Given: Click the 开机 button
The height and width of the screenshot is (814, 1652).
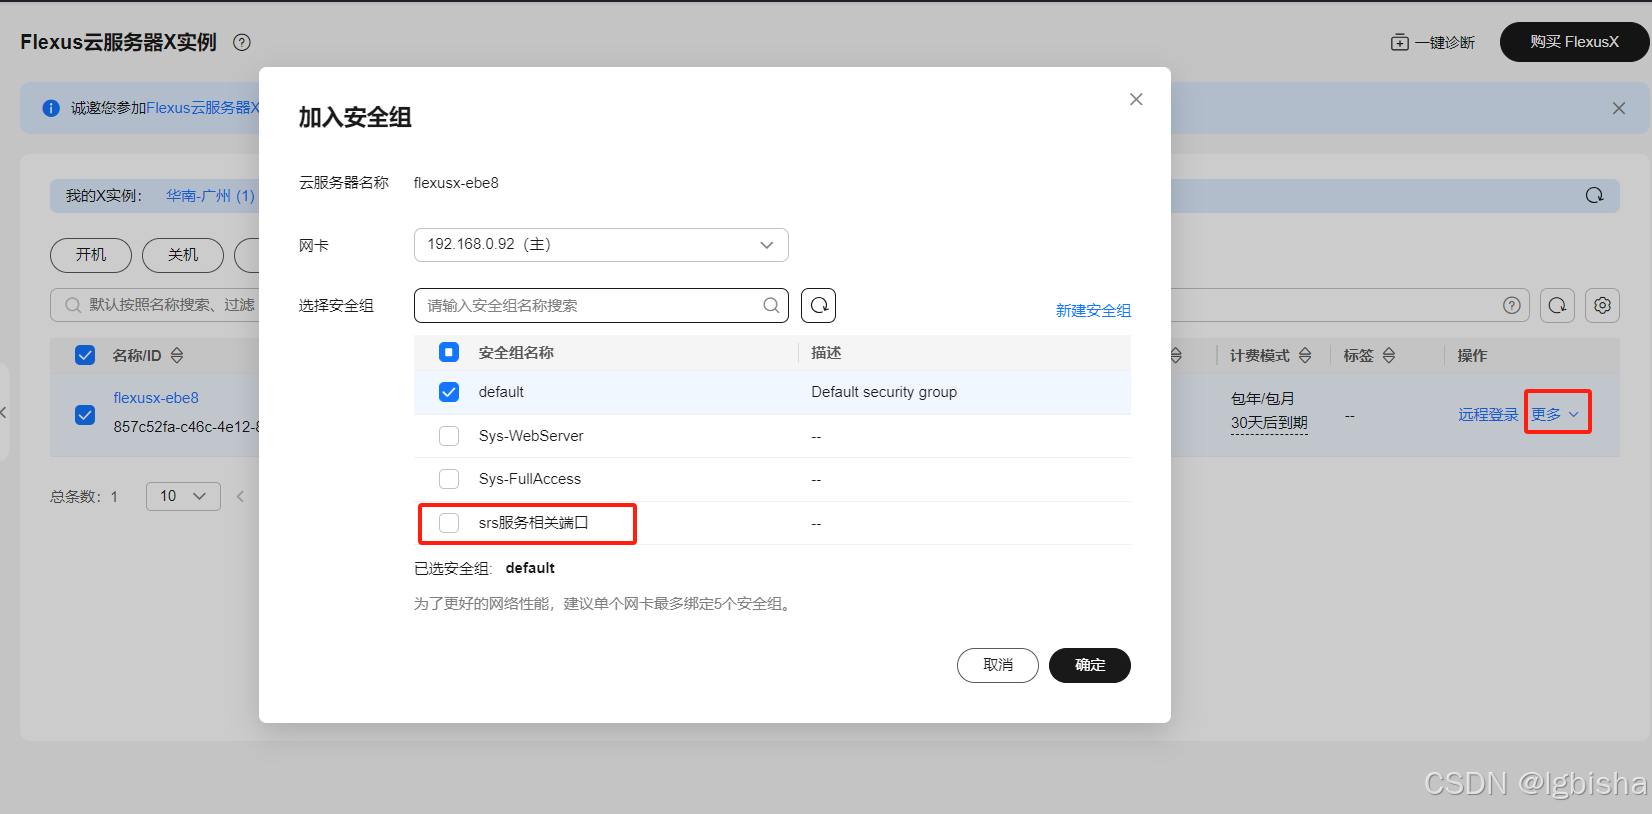Looking at the screenshot, I should [x=91, y=255].
